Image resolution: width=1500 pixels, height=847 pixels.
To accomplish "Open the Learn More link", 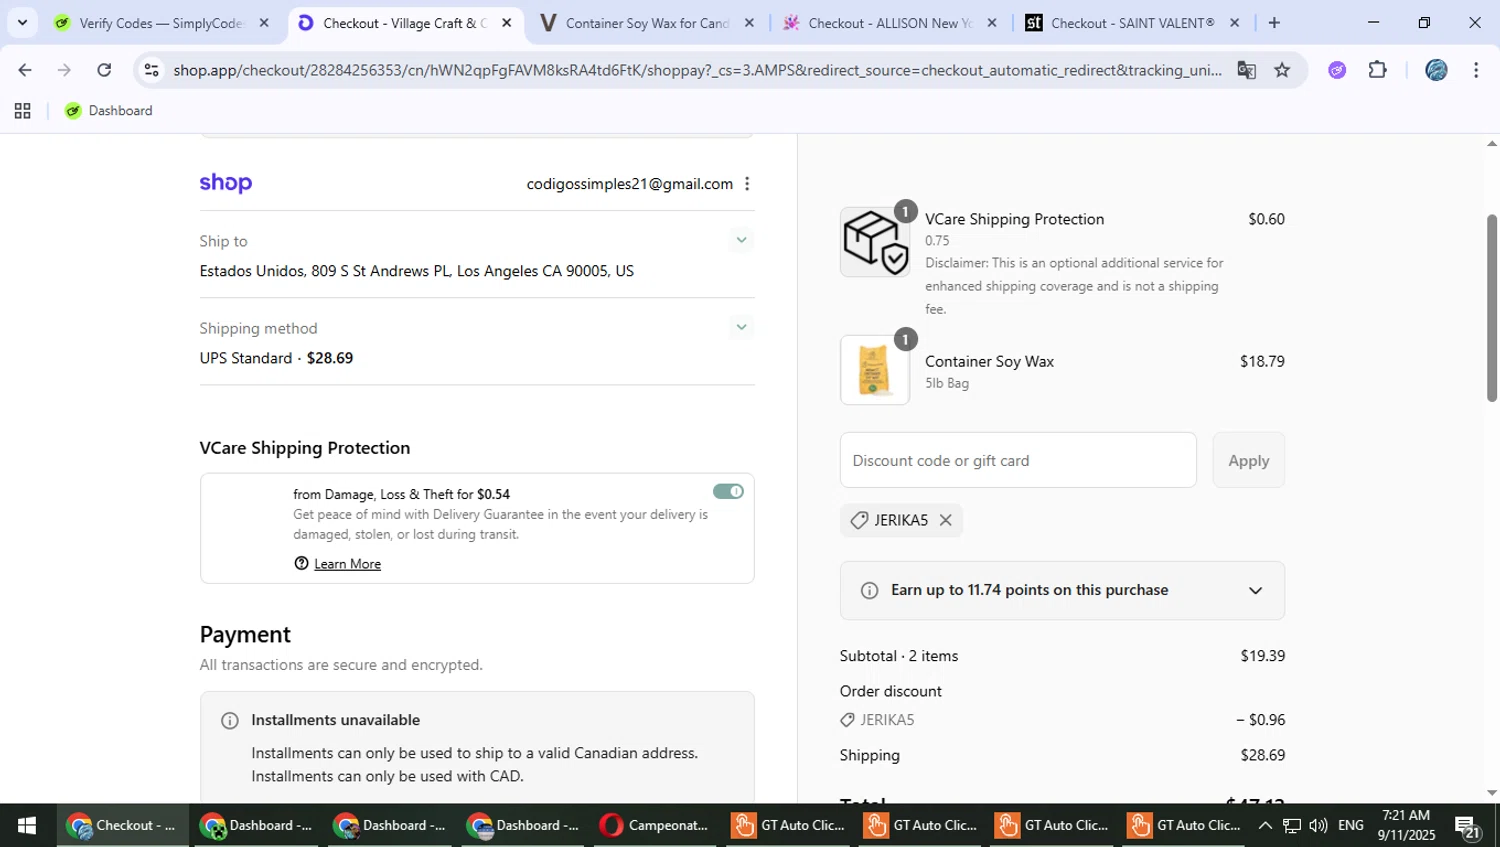I will (x=347, y=564).
